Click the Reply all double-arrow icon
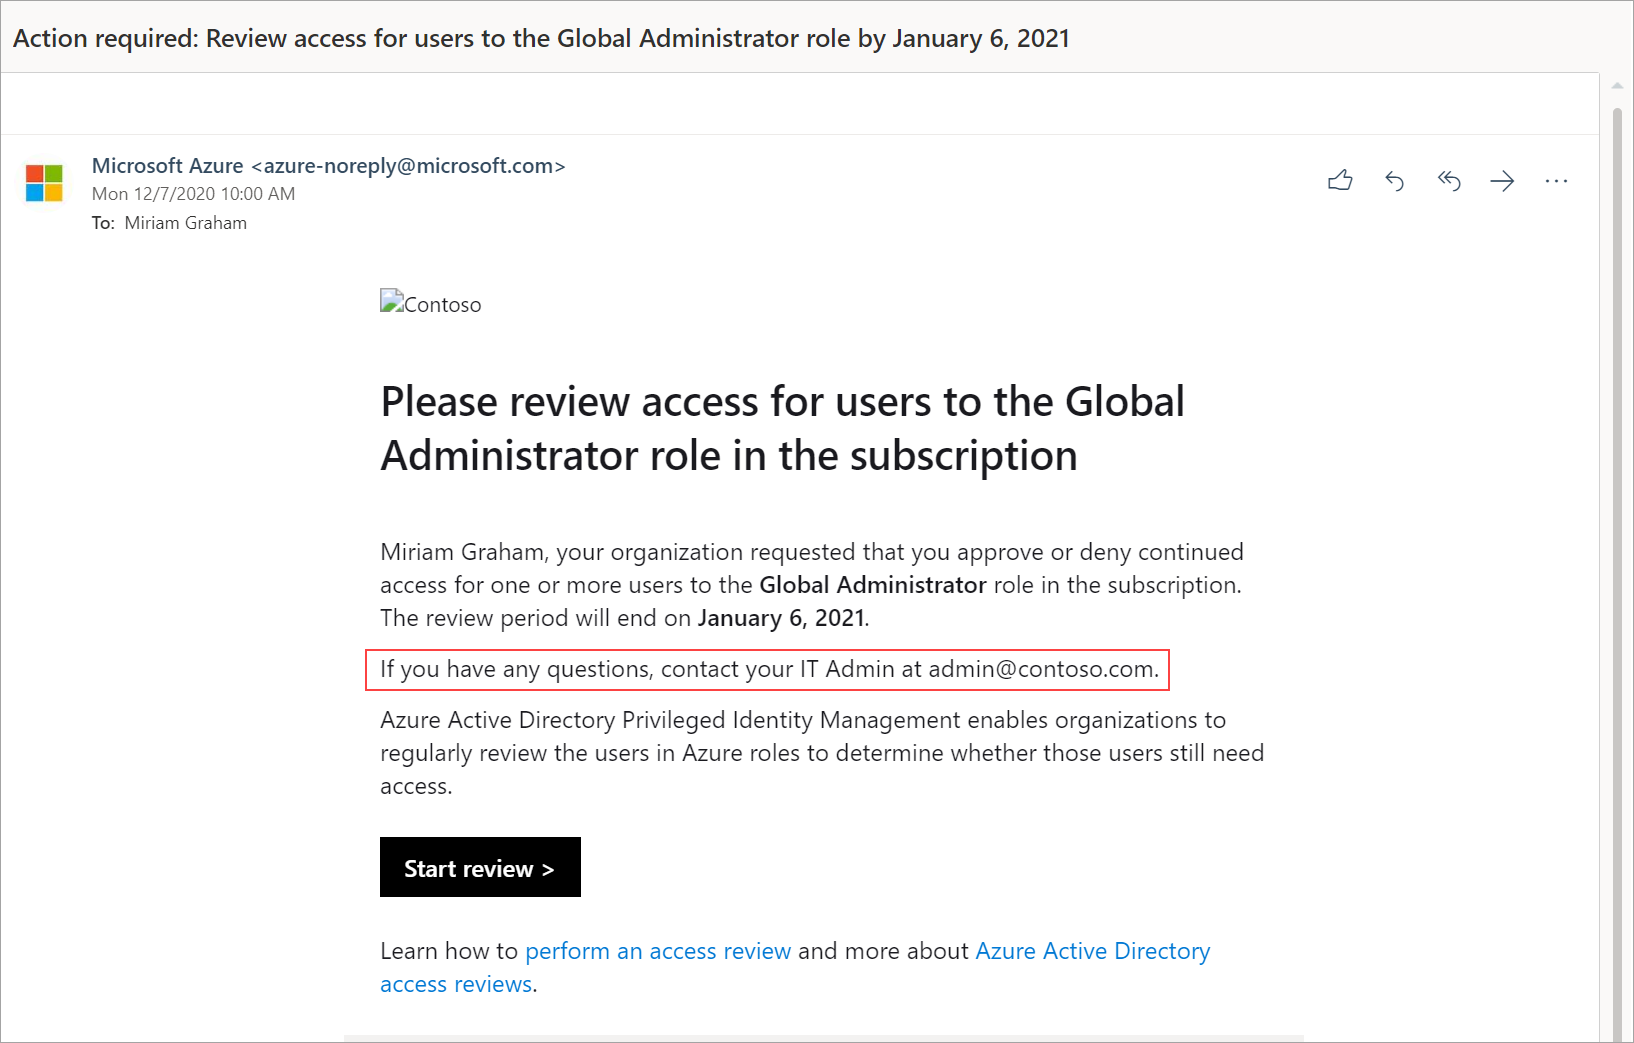The width and height of the screenshot is (1634, 1043). pyautogui.click(x=1449, y=180)
